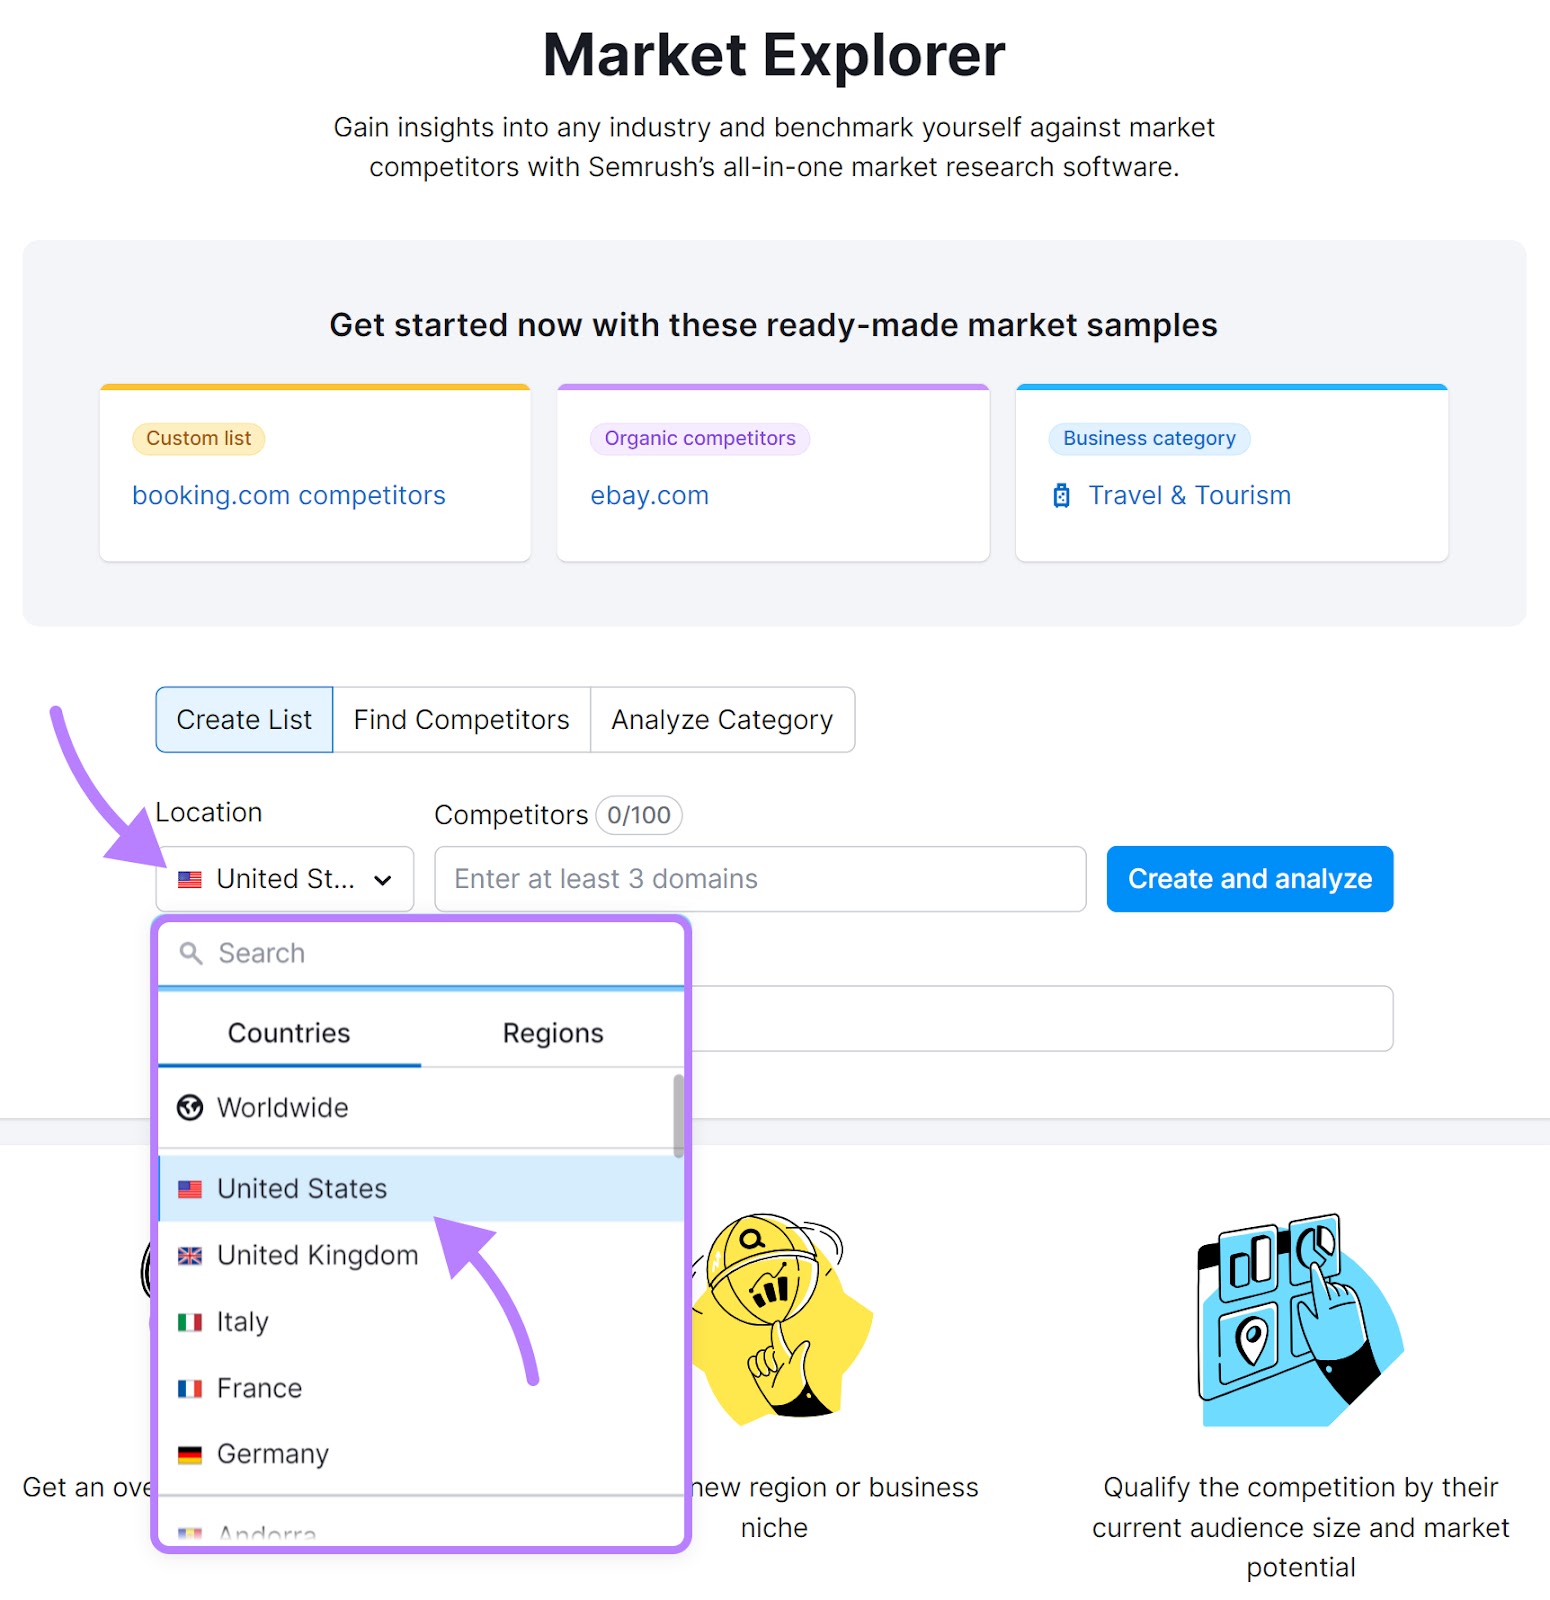Click the Italy flag icon
1550x1600 pixels.
pyautogui.click(x=190, y=1321)
